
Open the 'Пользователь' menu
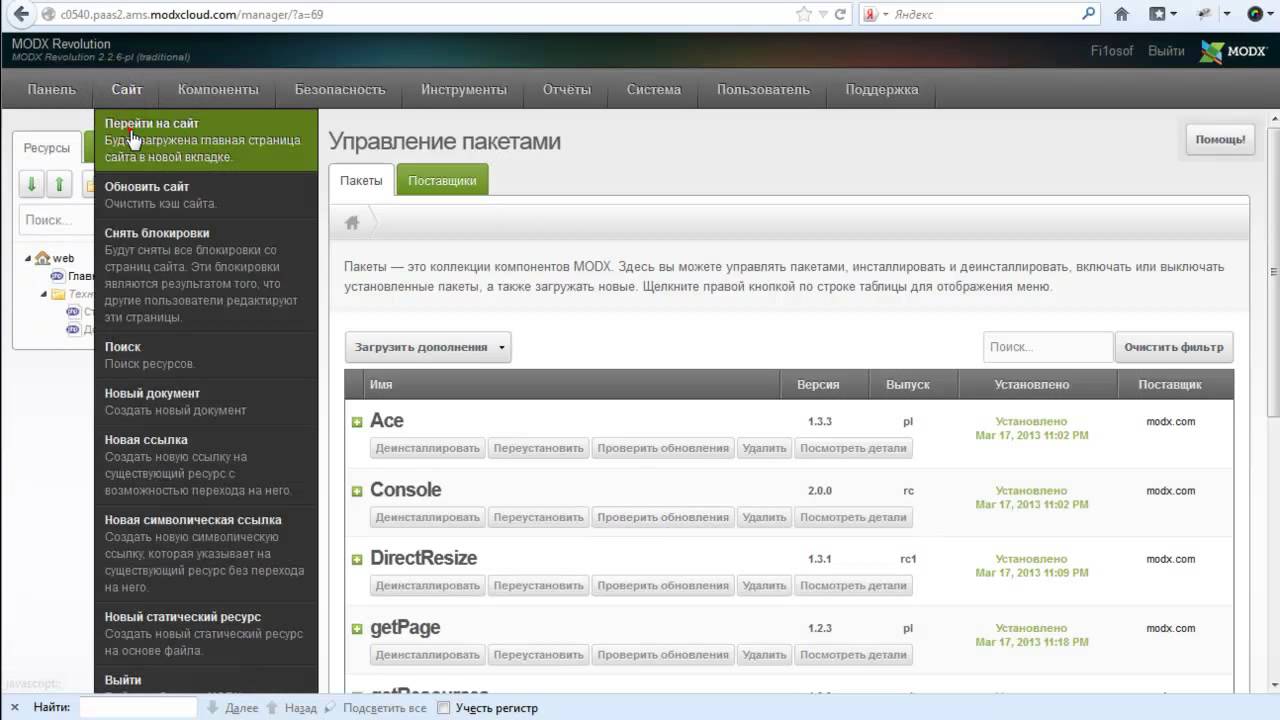click(x=763, y=89)
